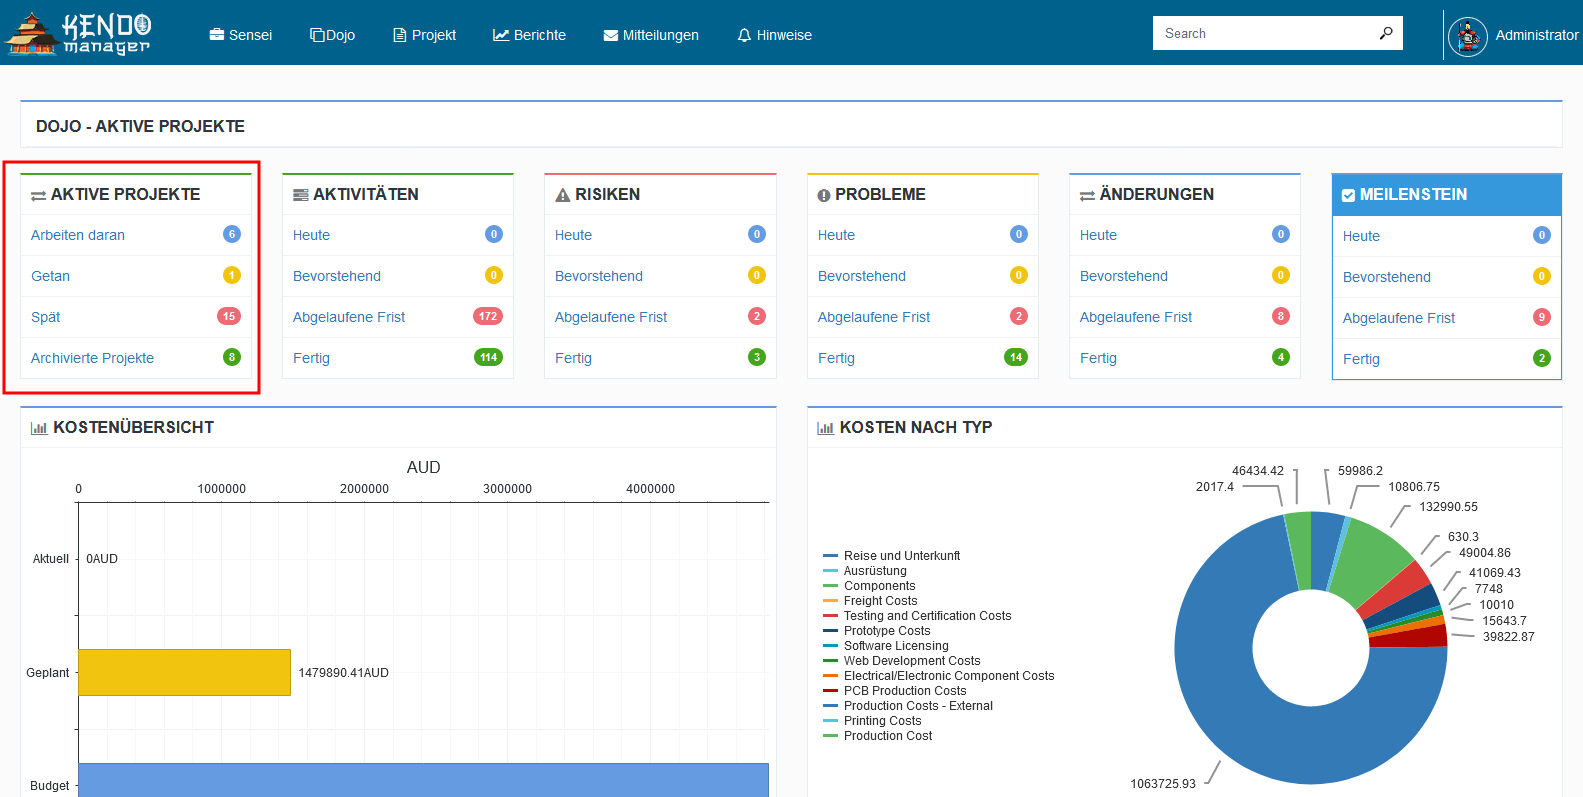Image resolution: width=1583 pixels, height=797 pixels.
Task: Click the yellow Geplant bar in chart
Action: tap(184, 673)
